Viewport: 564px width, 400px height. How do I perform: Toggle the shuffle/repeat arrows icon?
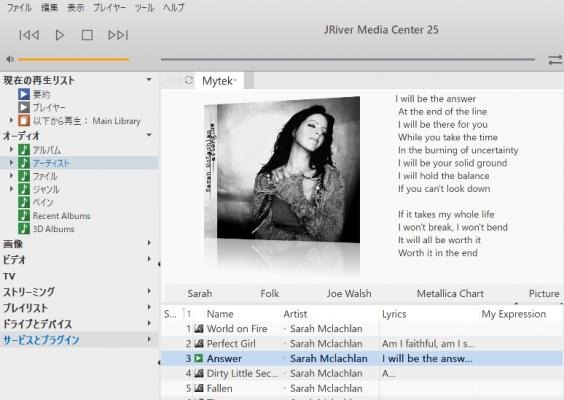555,60
